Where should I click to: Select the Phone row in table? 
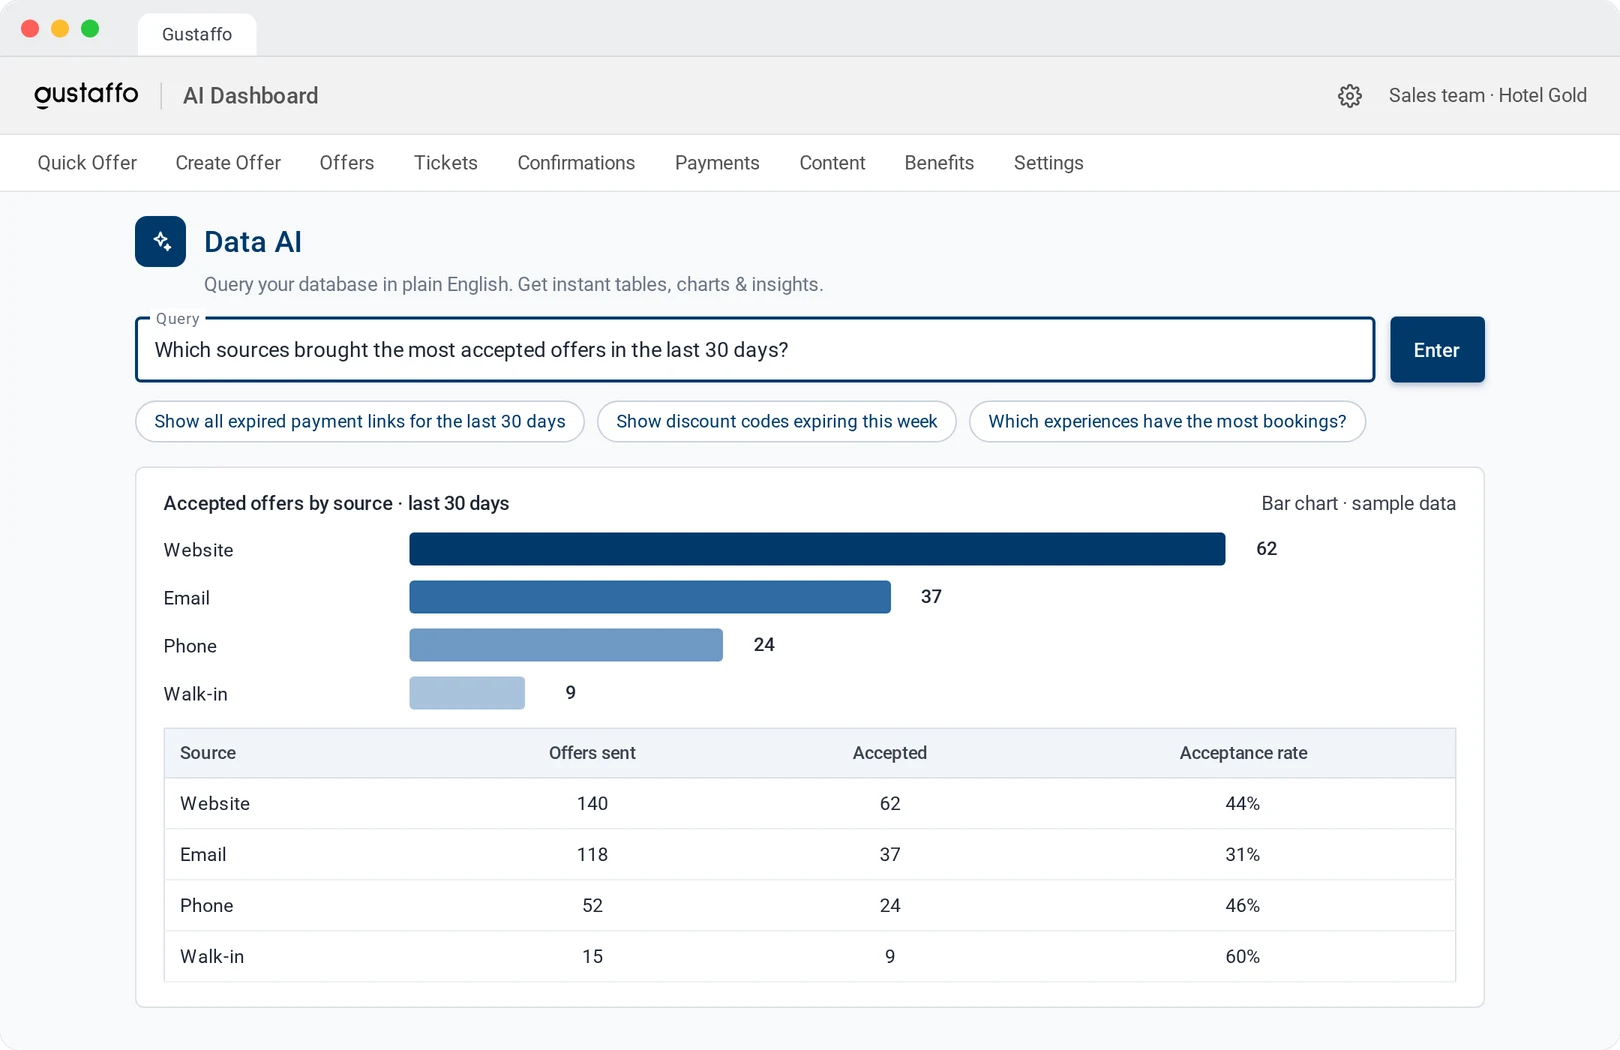(810, 906)
